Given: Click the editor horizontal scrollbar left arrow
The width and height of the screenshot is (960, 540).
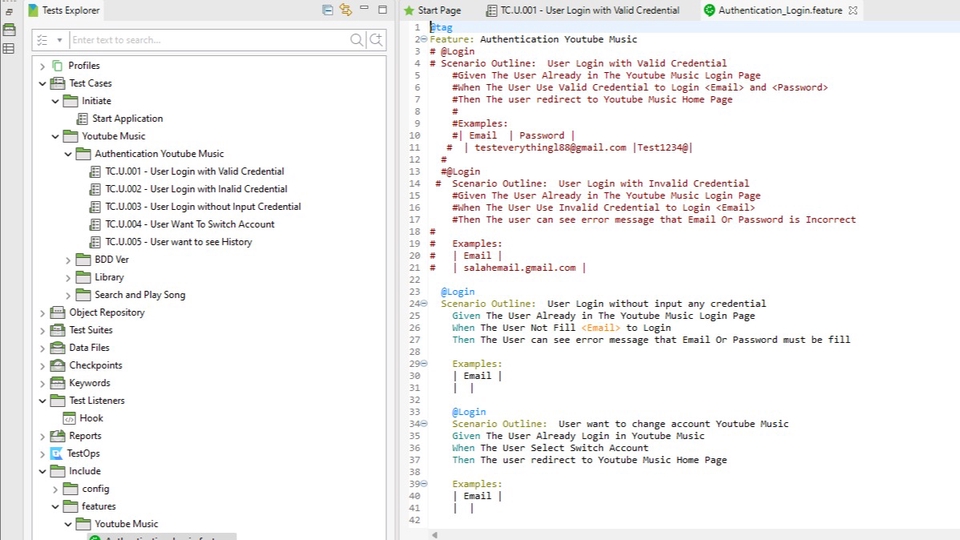Looking at the screenshot, I should tap(435, 535).
